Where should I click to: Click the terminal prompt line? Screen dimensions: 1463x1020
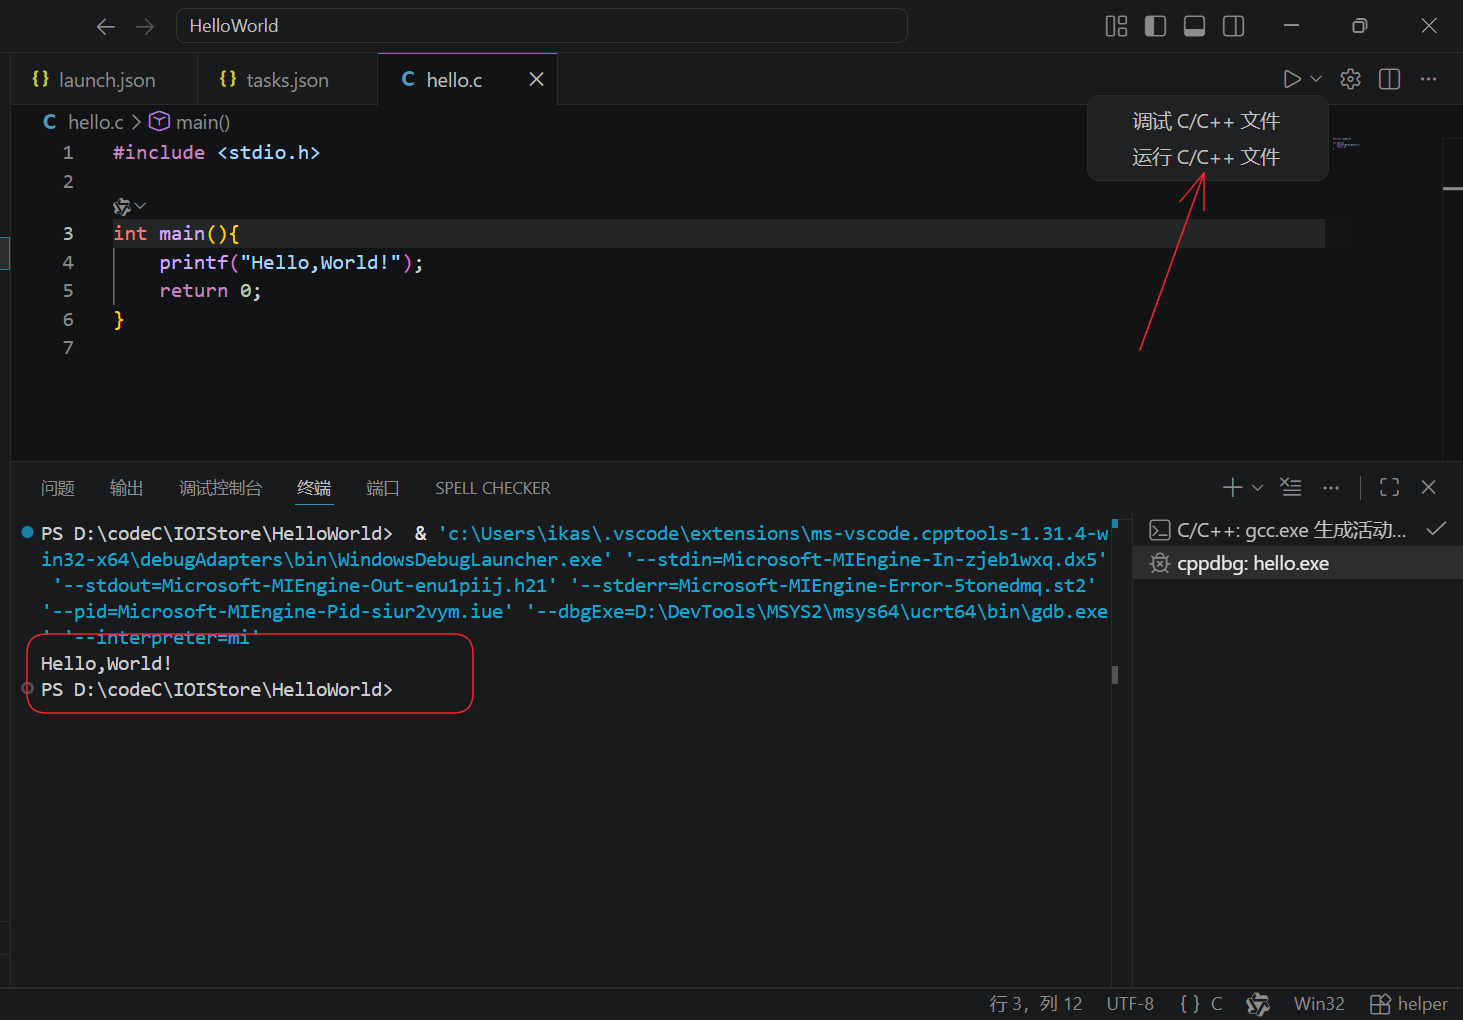pos(217,690)
